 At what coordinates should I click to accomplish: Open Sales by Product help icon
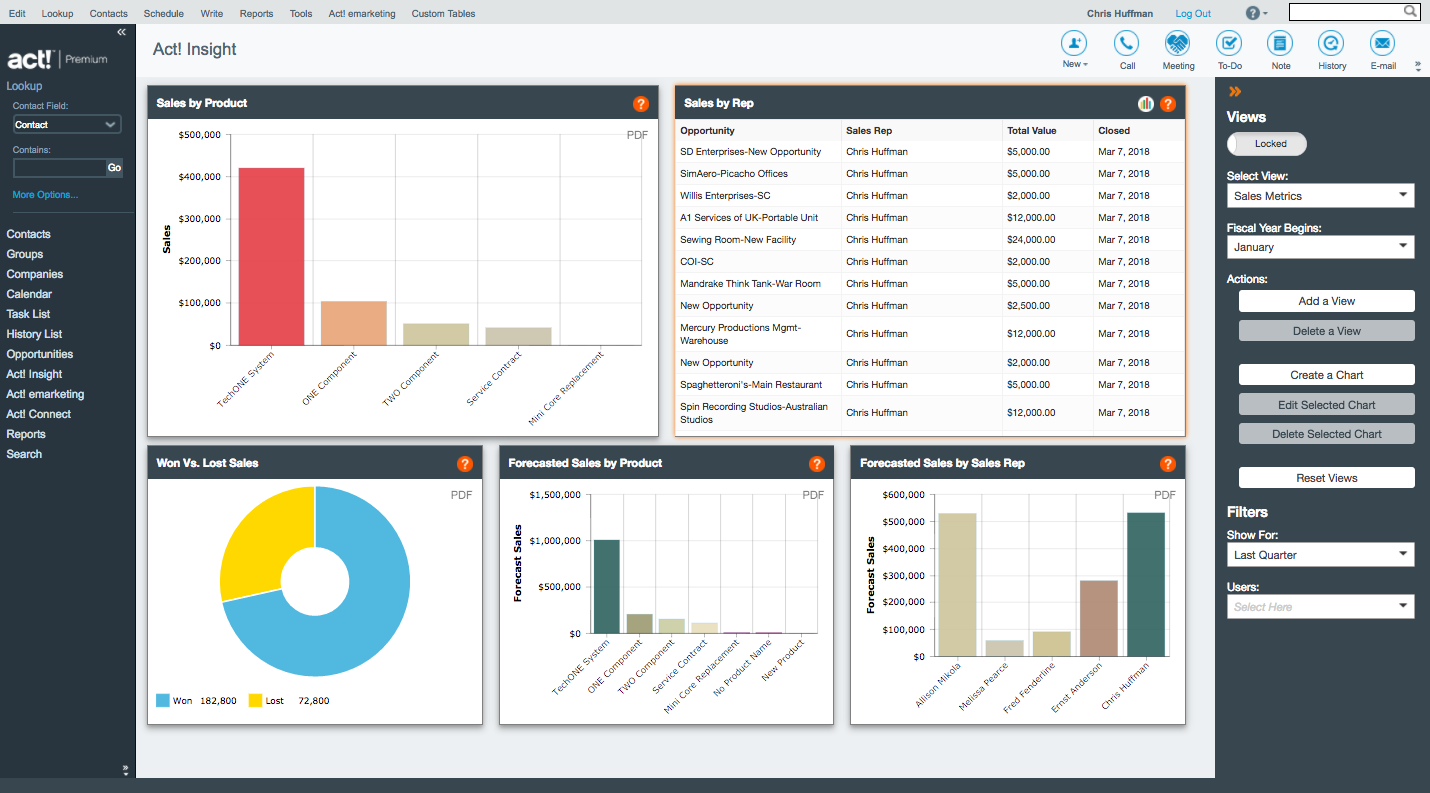[x=641, y=104]
